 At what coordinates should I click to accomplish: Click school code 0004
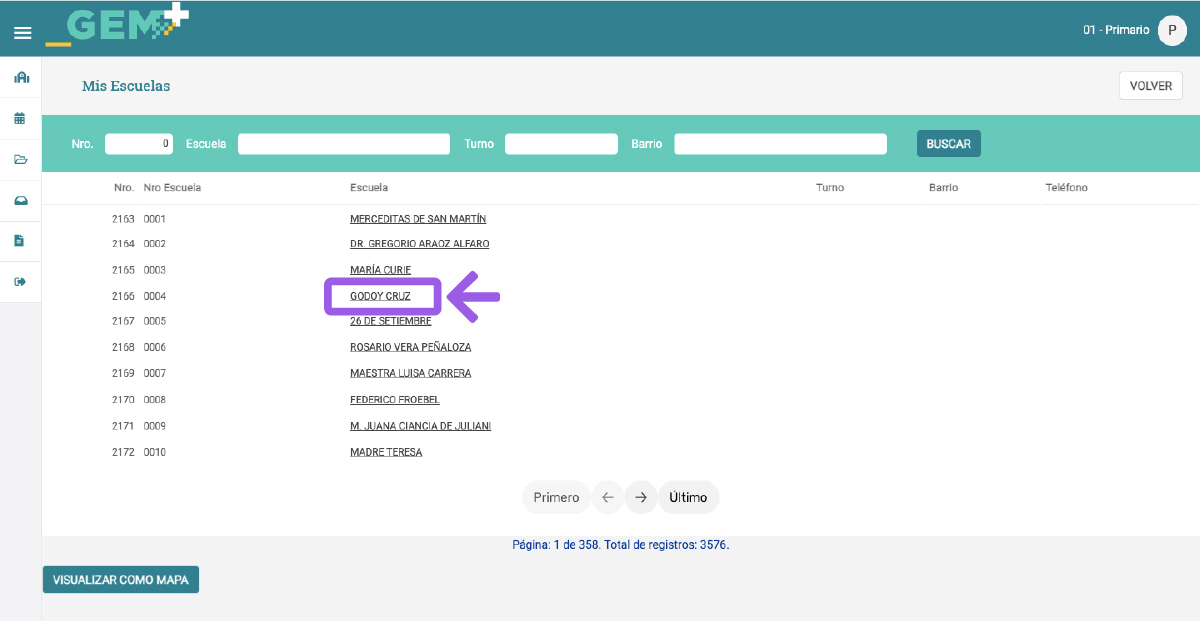point(155,296)
